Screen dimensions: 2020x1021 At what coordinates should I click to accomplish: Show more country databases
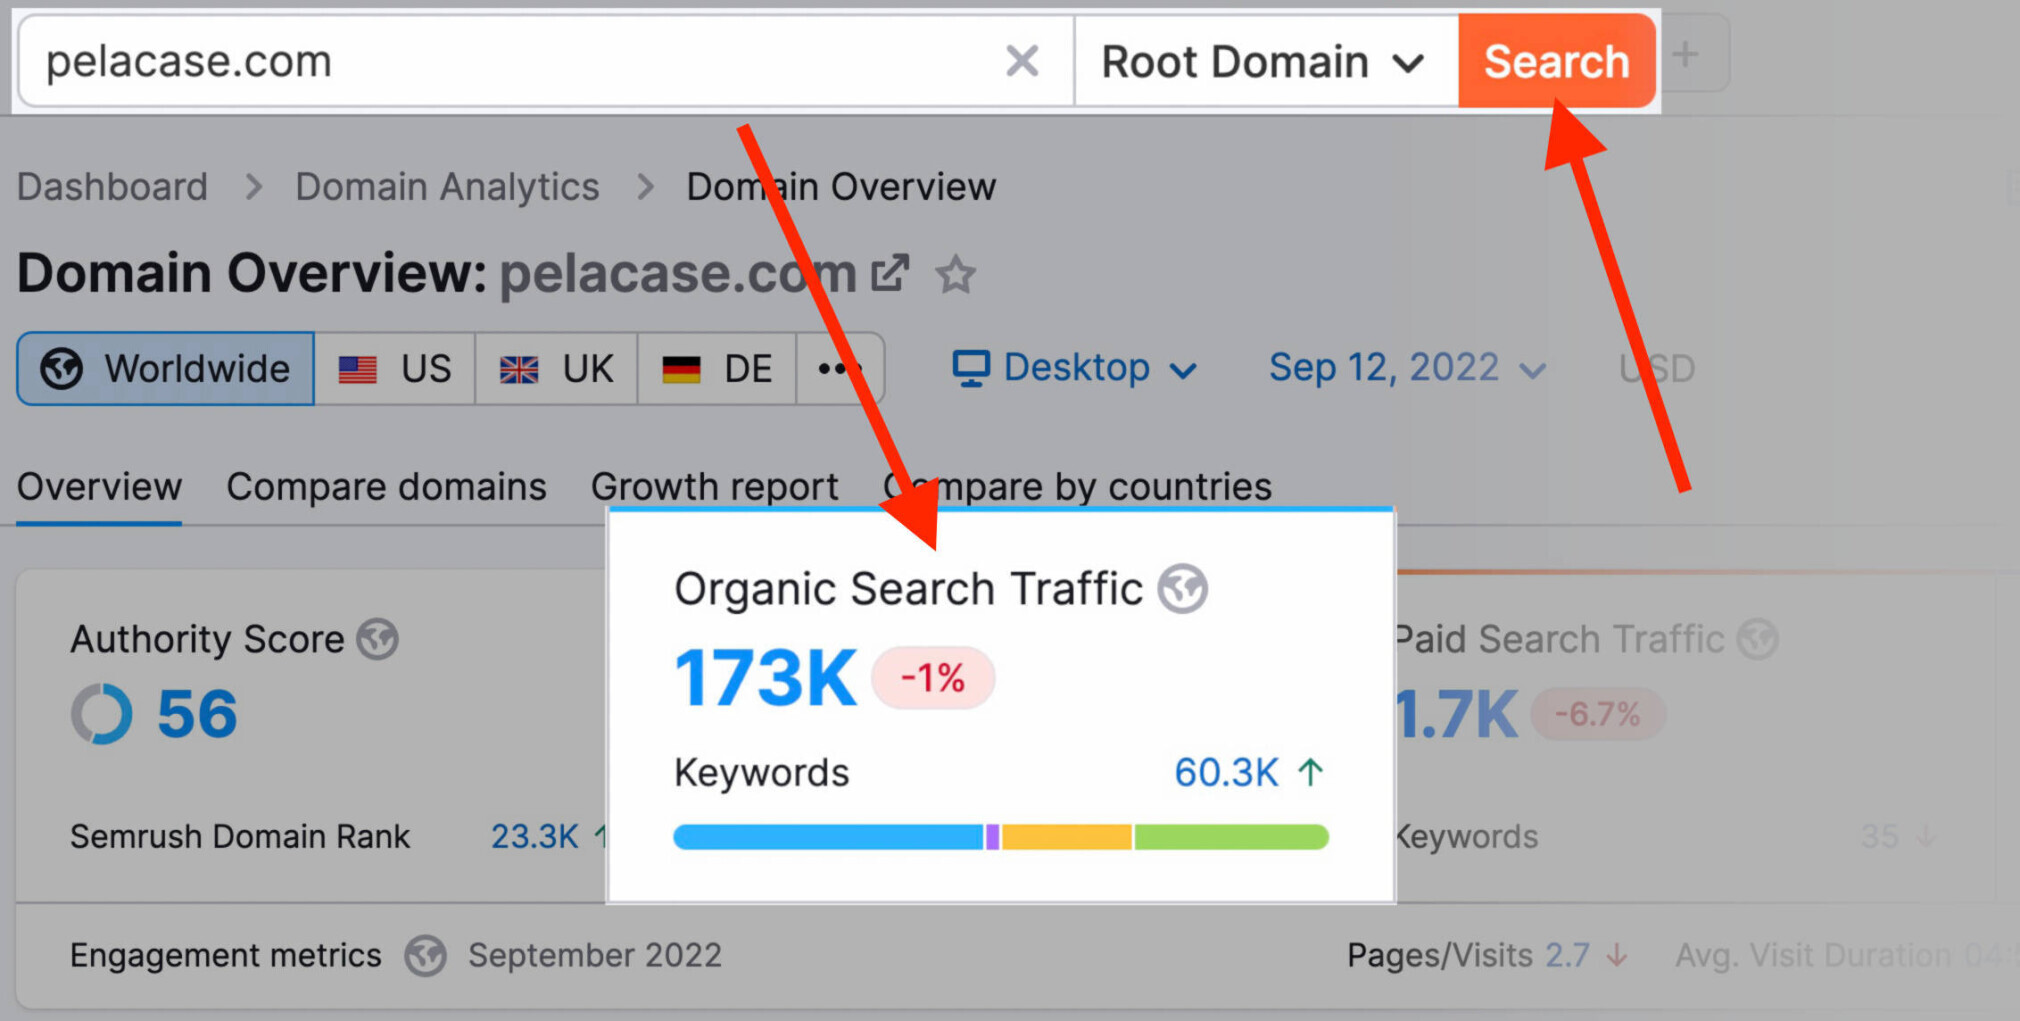pos(840,369)
